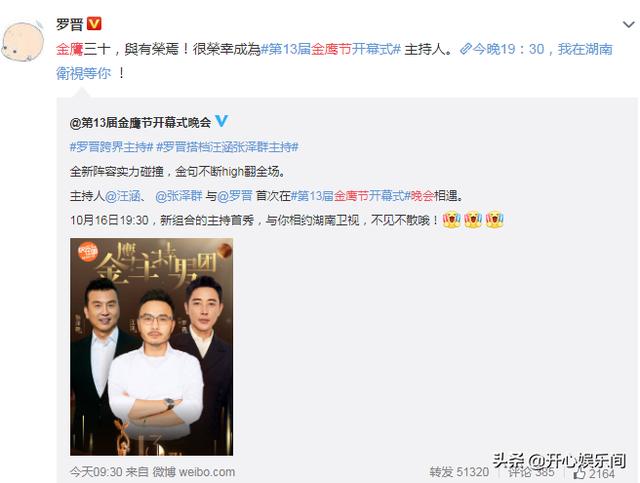Image resolution: width=640 pixels, height=483 pixels.
Task: Click the orange verified V badge next to 罗晋
Action: pos(94,24)
